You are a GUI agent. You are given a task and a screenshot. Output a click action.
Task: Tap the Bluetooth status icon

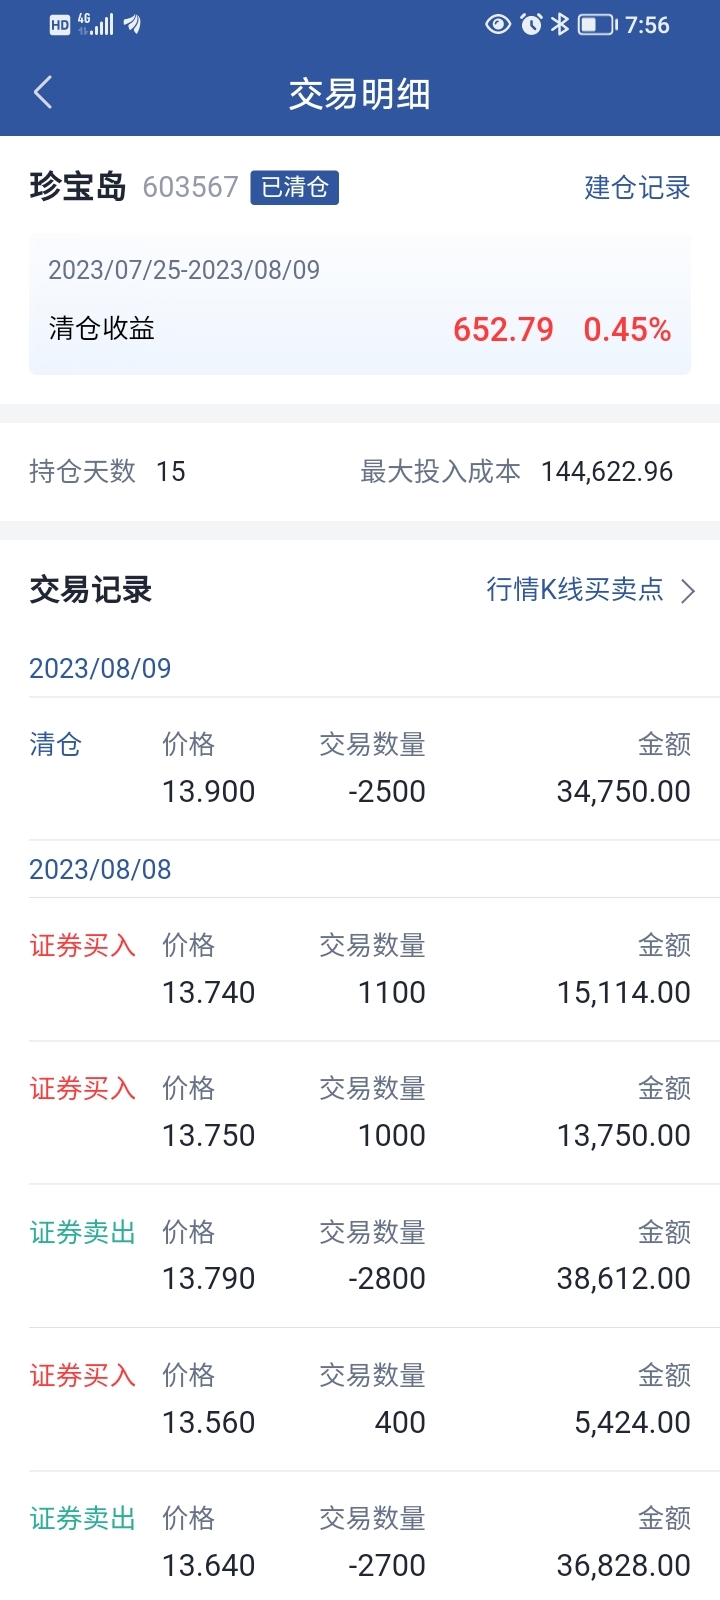(x=560, y=24)
